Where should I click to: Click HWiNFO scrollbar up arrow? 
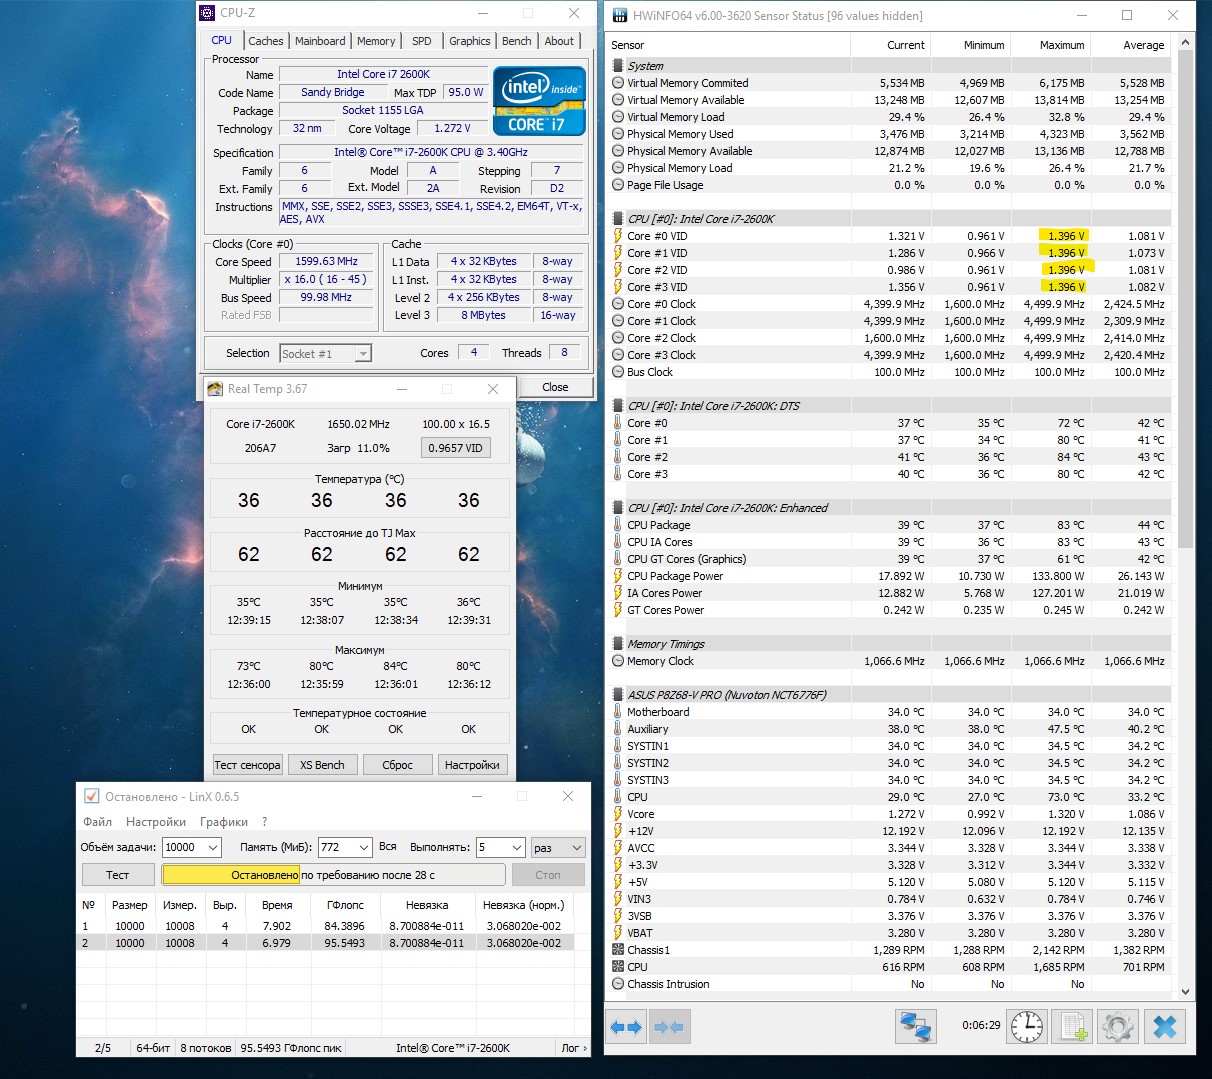coord(1186,43)
